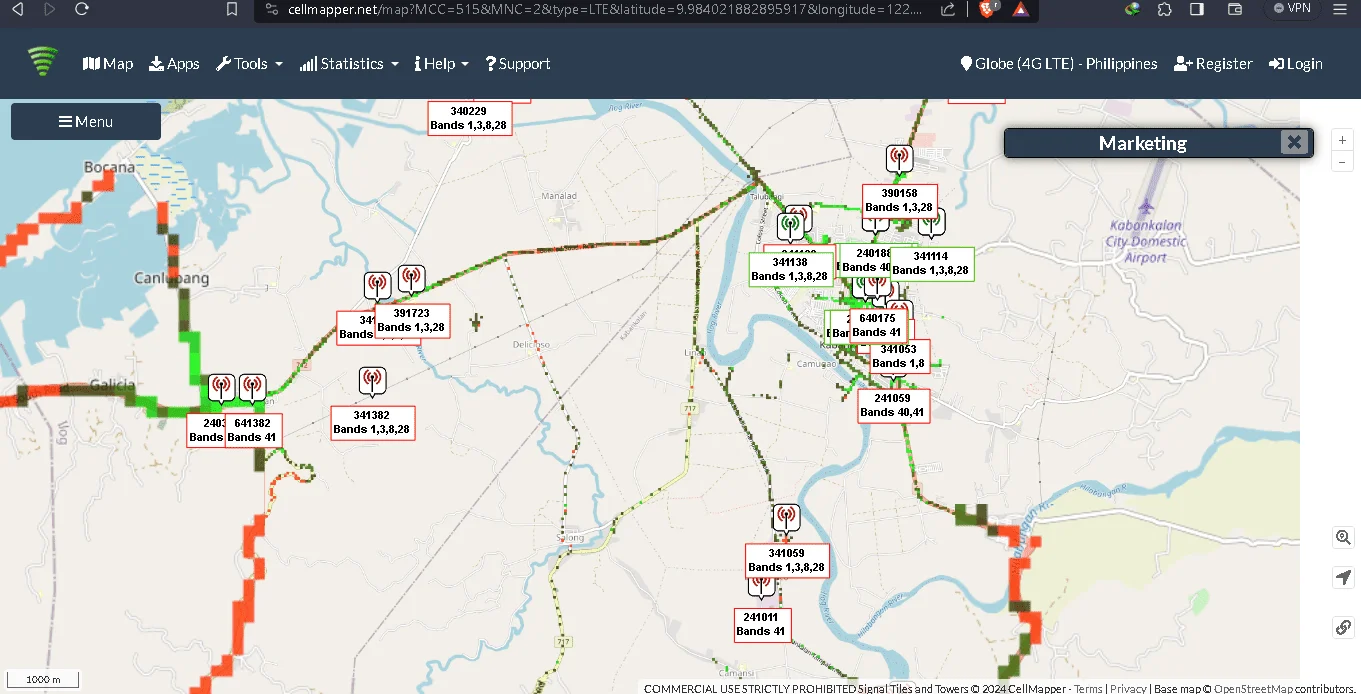This screenshot has width=1361, height=694.
Task: Open the Terms link in footer
Action: [x=1088, y=688]
